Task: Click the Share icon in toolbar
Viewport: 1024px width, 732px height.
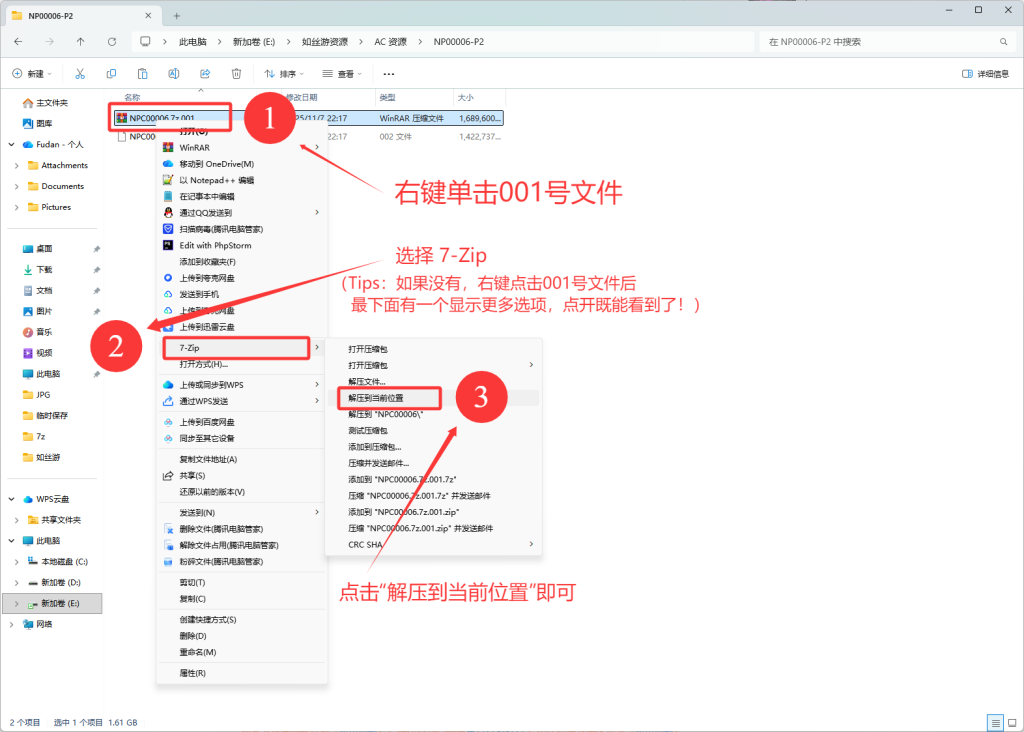Action: (x=205, y=74)
